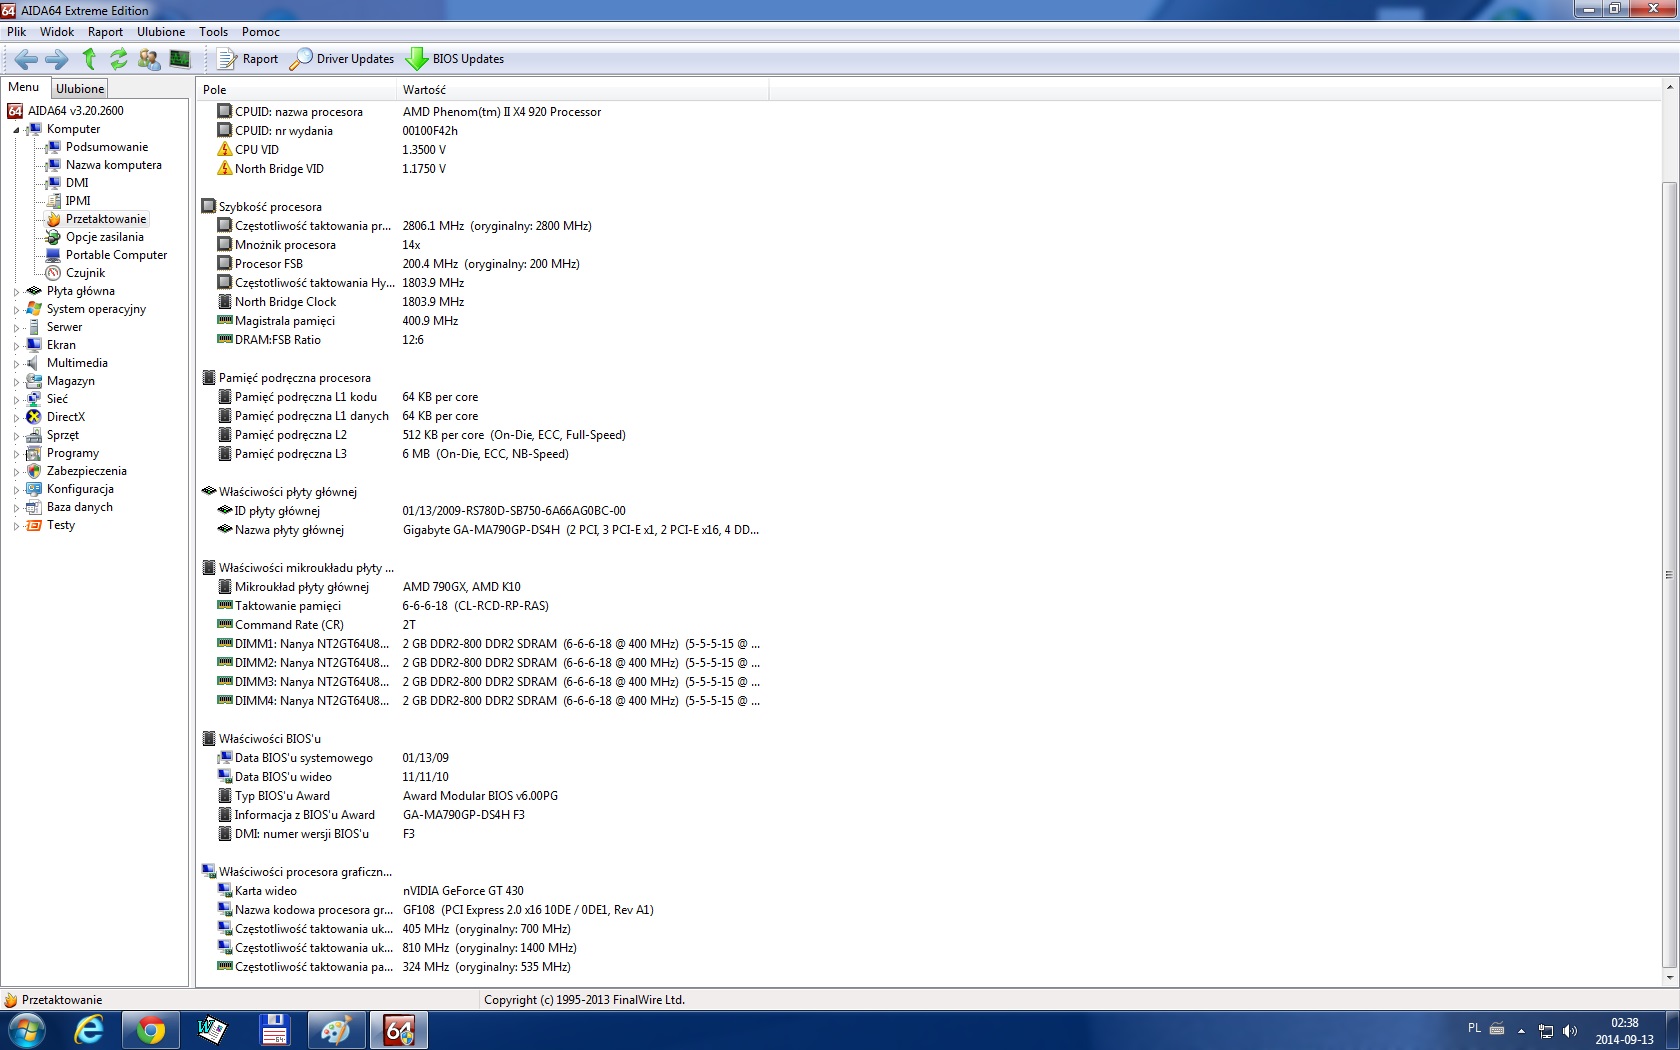Expand the Multimedia tree node
This screenshot has width=1680, height=1050.
(x=16, y=364)
